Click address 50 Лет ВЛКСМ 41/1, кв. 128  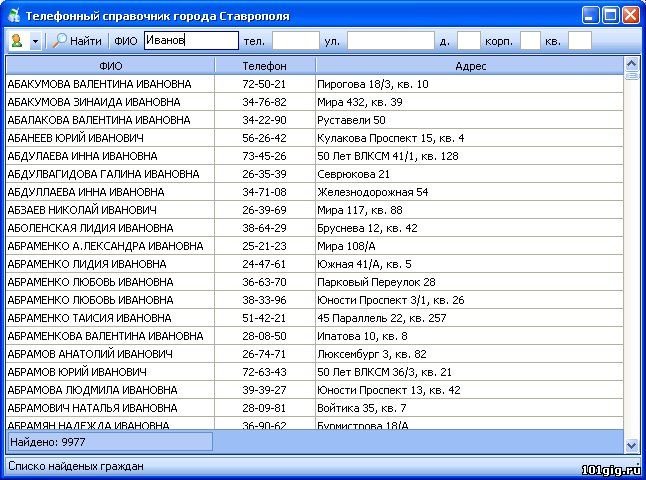388,157
